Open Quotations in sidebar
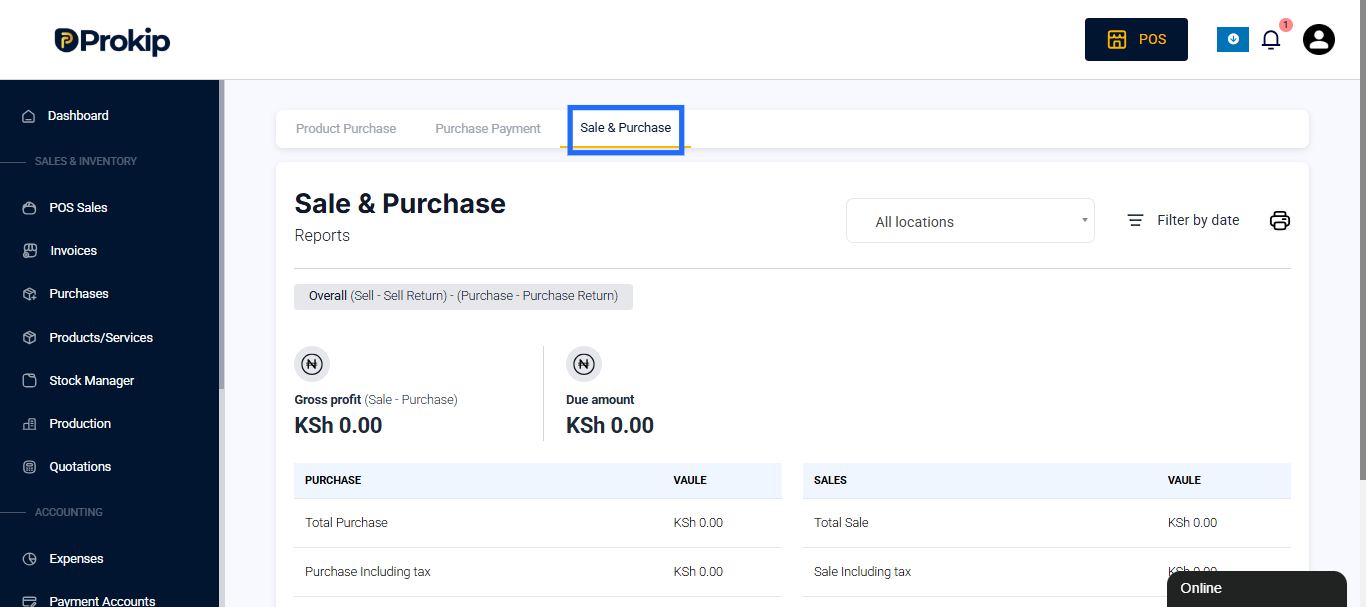This screenshot has width=1366, height=607. 80,467
